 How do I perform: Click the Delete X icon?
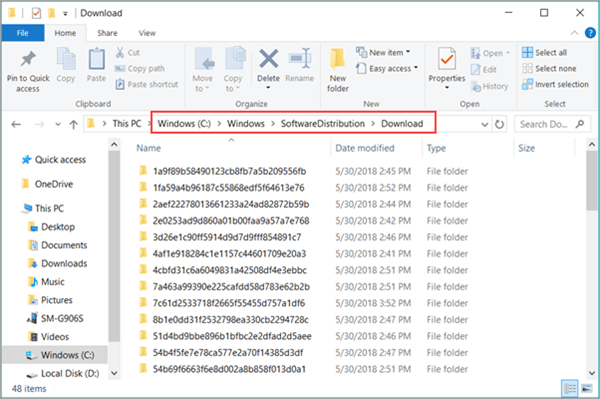pos(269,59)
